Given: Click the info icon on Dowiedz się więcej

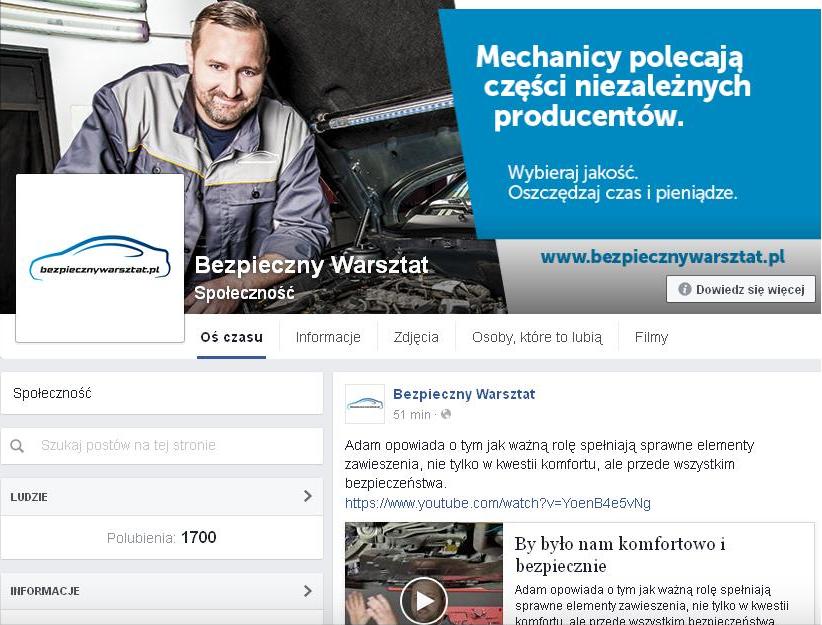Looking at the screenshot, I should pyautogui.click(x=684, y=289).
